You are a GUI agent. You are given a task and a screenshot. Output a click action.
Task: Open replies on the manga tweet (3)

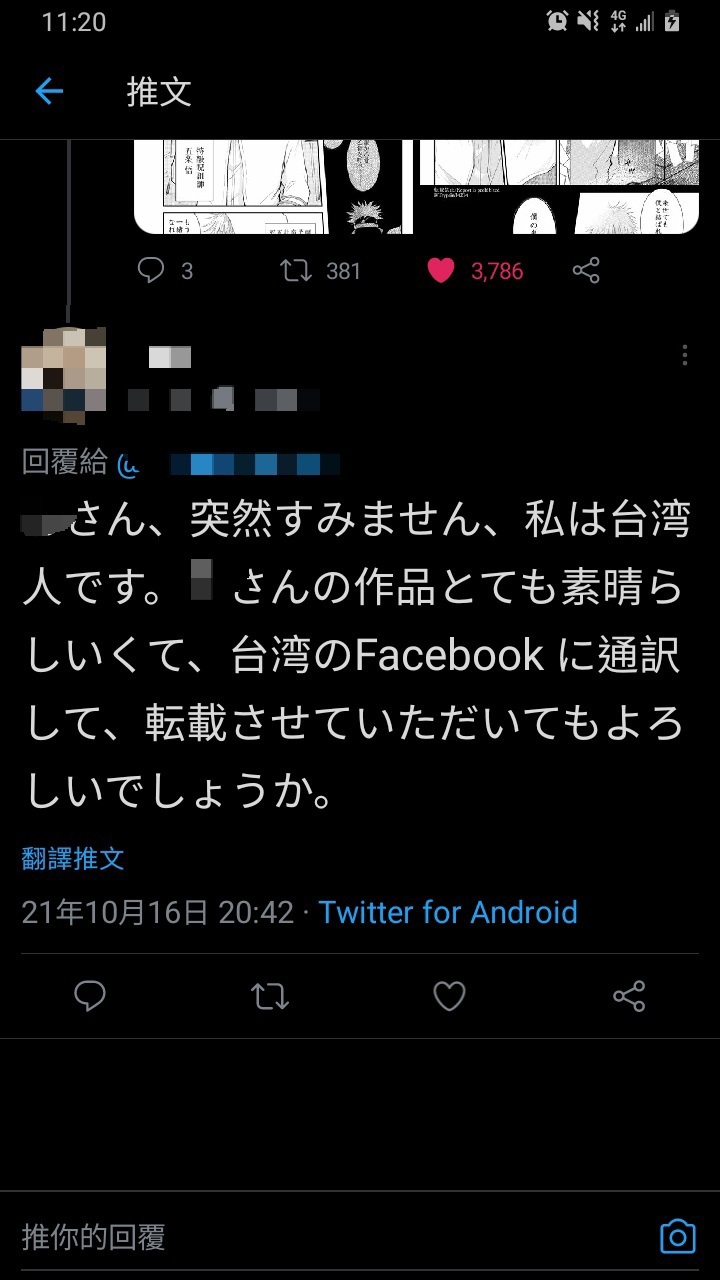(x=165, y=270)
